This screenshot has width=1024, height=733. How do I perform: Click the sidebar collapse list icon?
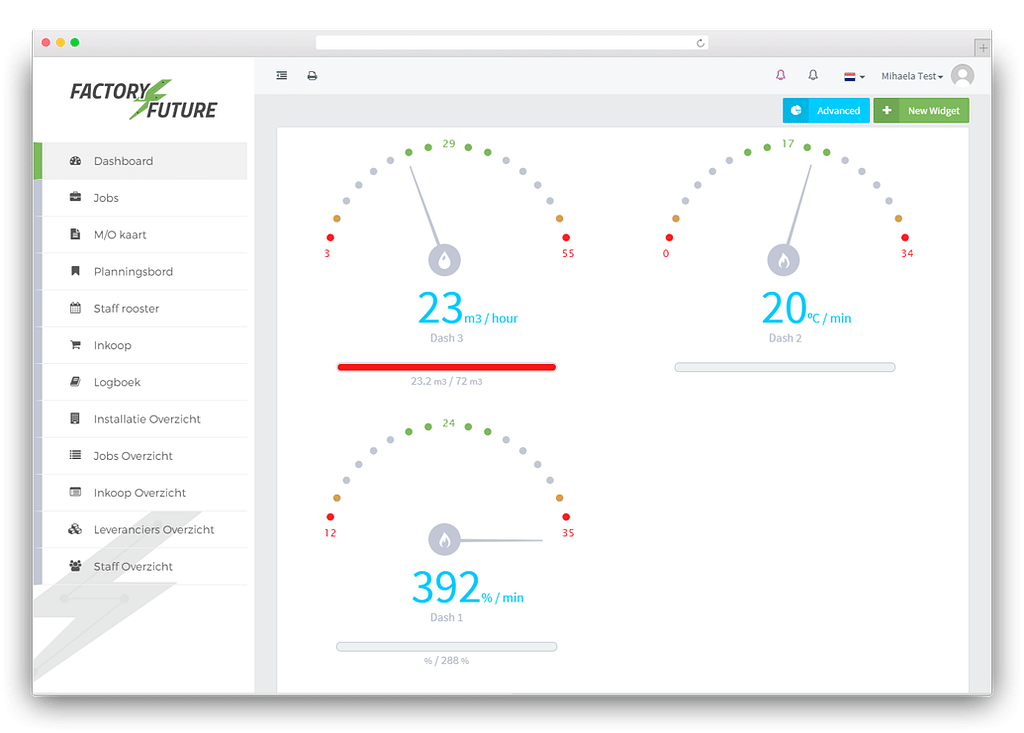point(282,76)
